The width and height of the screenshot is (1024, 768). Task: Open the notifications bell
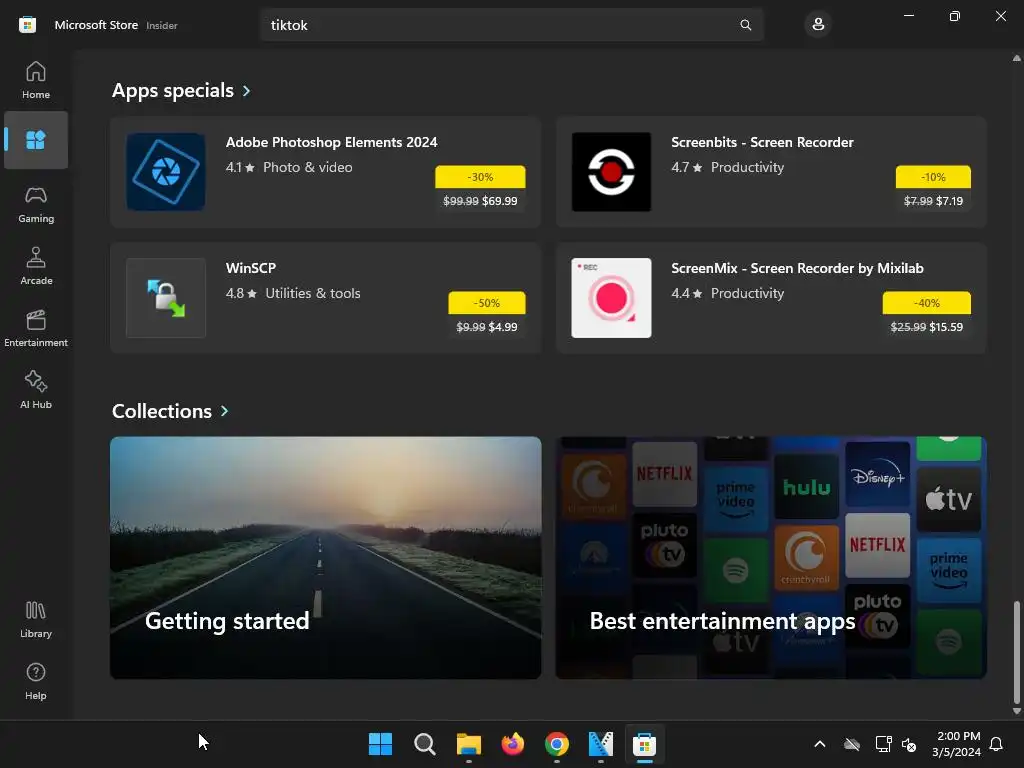996,744
